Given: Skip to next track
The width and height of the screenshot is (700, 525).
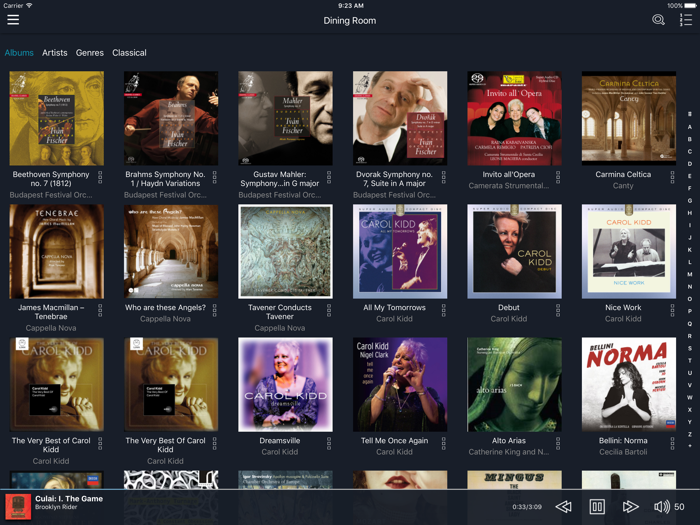Looking at the screenshot, I should coord(630,506).
